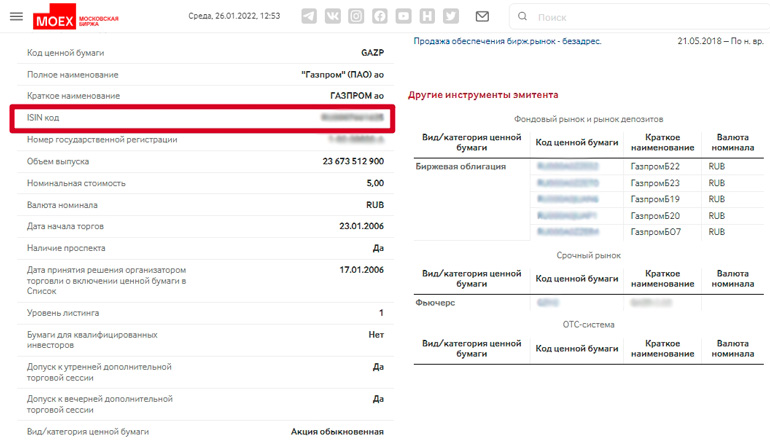Open the YouTube social icon
The width and height of the screenshot is (770, 440).
(403, 16)
